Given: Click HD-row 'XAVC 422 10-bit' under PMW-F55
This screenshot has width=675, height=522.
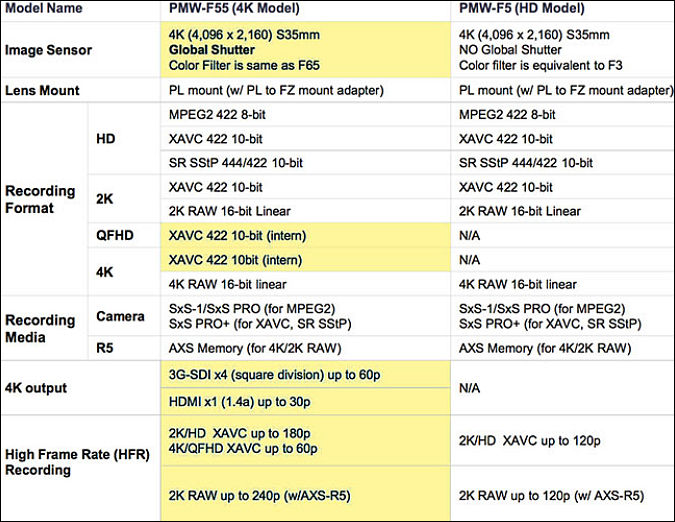Looking at the screenshot, I should click(x=215, y=139).
